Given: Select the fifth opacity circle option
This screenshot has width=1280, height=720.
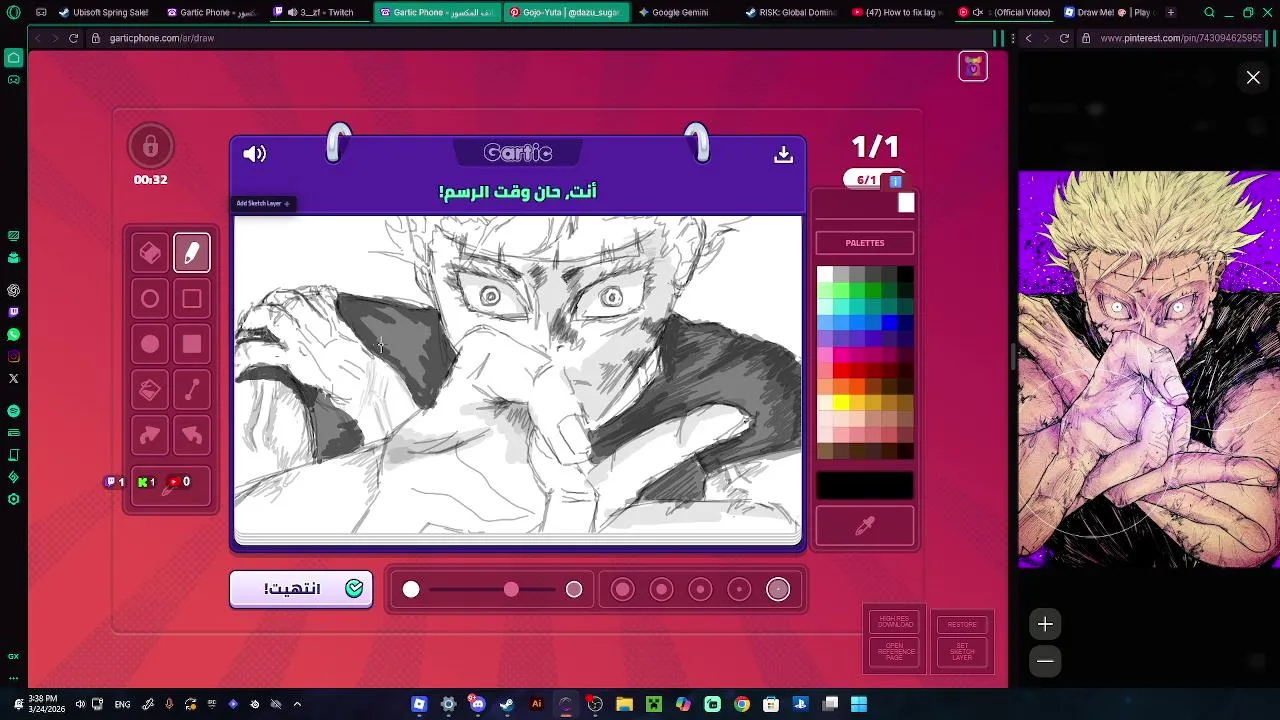Looking at the screenshot, I should (778, 590).
